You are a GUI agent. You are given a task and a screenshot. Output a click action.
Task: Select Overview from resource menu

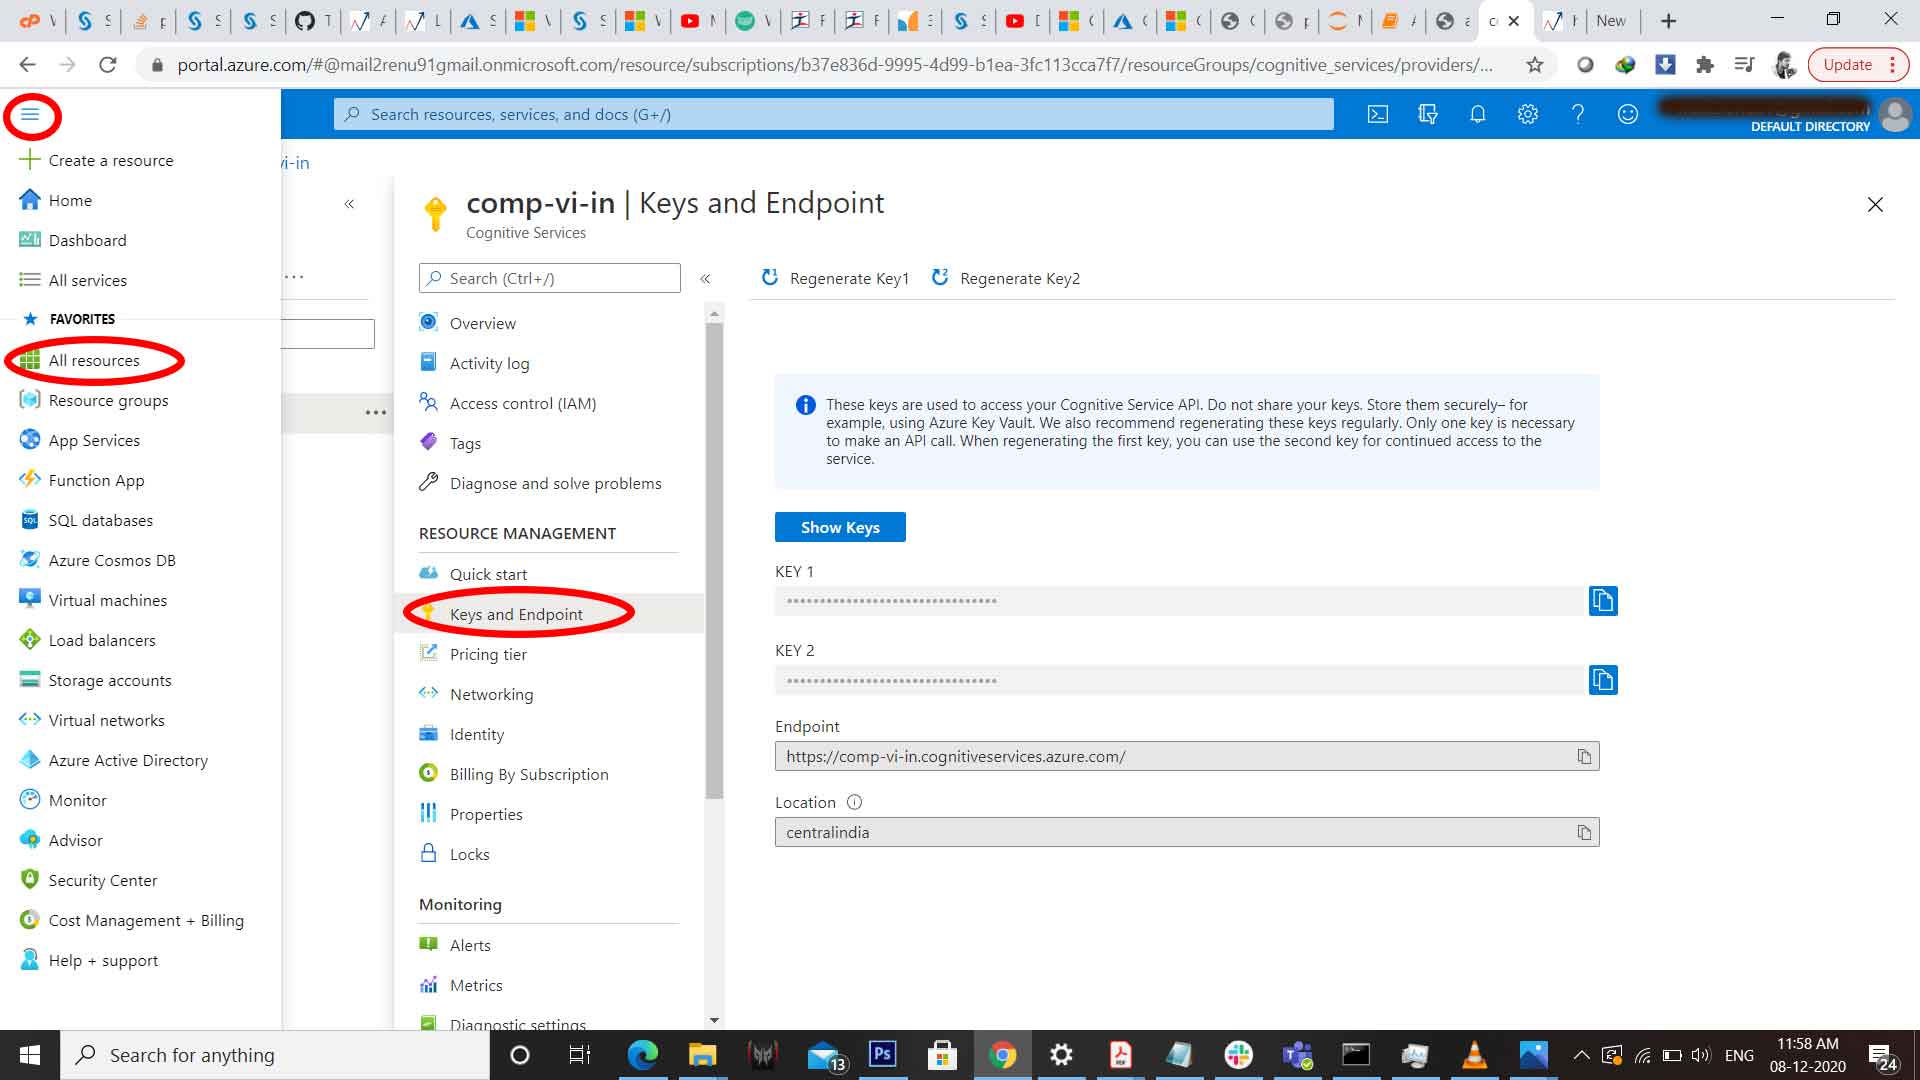(x=481, y=322)
